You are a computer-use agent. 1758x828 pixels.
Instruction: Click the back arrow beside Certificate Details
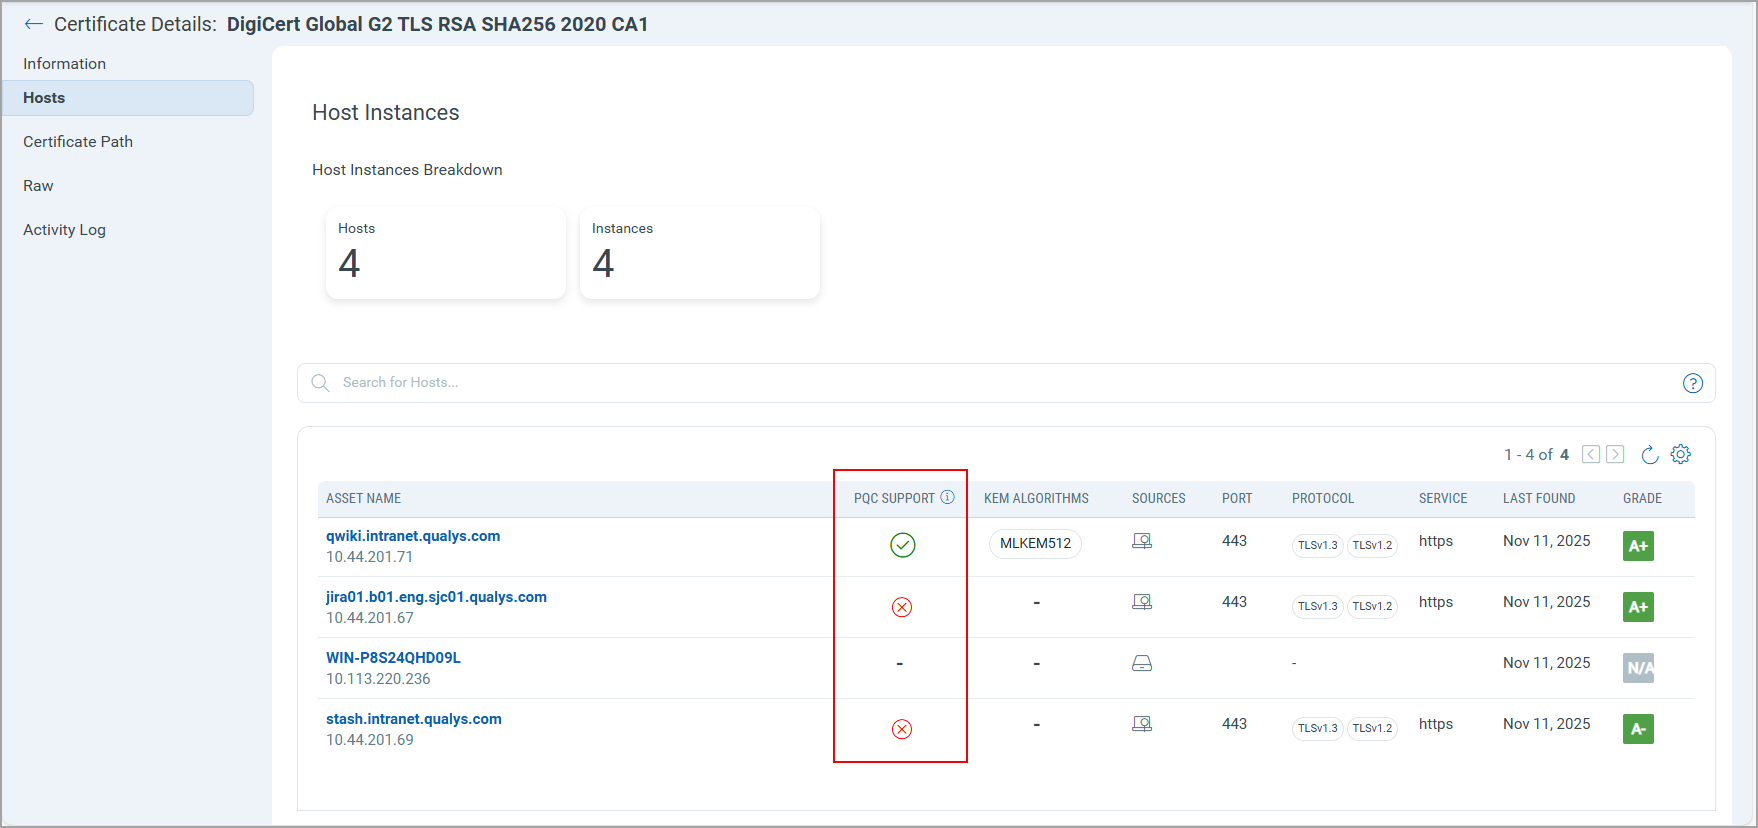click(x=34, y=24)
